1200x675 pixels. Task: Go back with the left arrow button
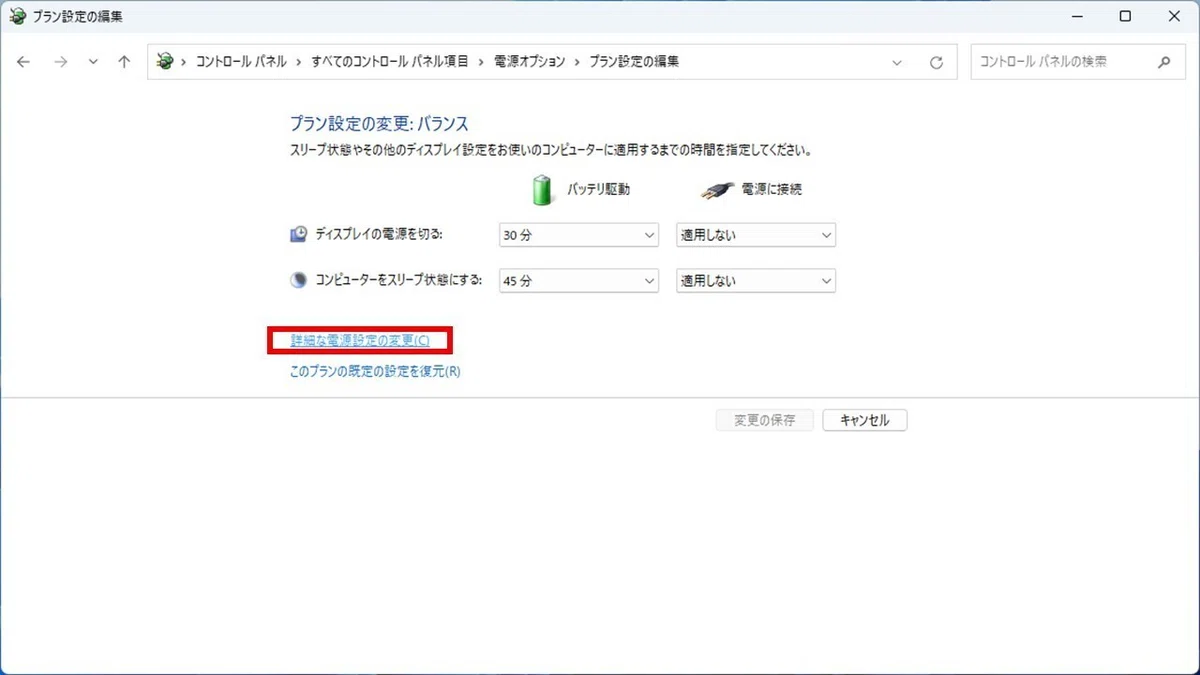coord(23,62)
